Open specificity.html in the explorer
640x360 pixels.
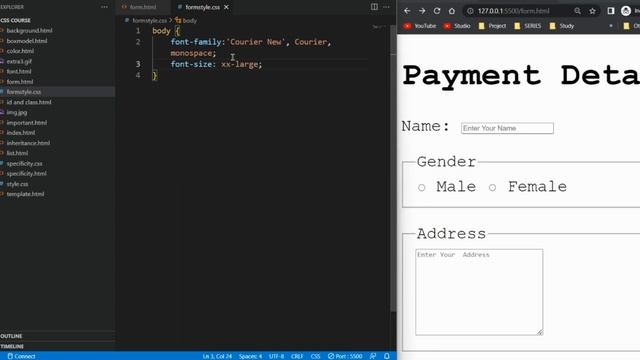[27, 173]
